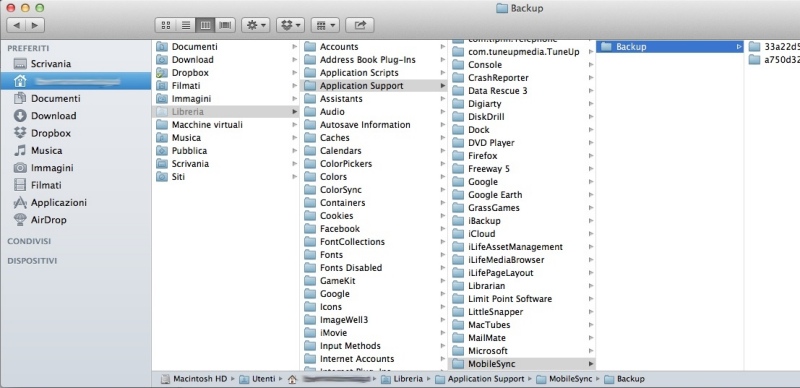Select the Accounts folder
This screenshot has width=800, height=388.
click(x=374, y=46)
